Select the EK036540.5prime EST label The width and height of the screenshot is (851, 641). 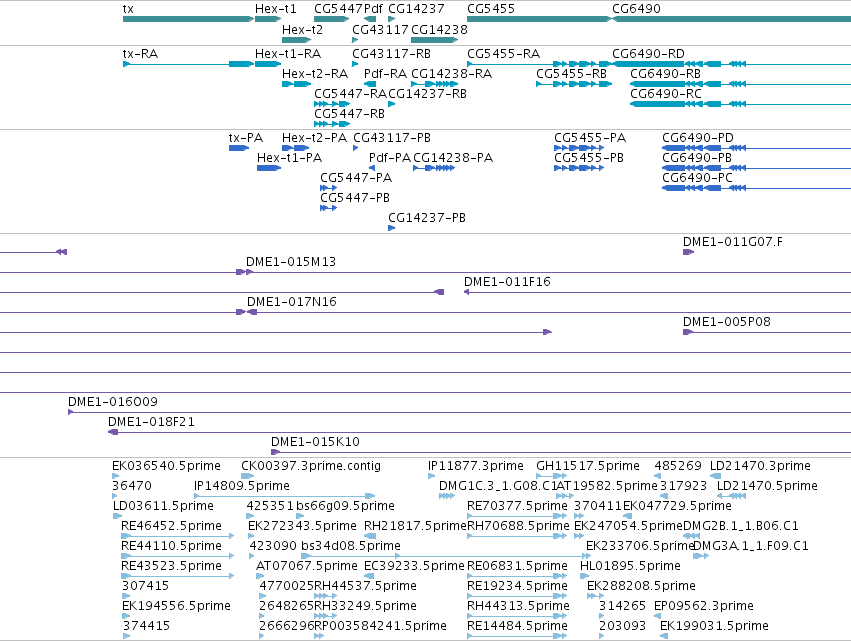(x=167, y=466)
